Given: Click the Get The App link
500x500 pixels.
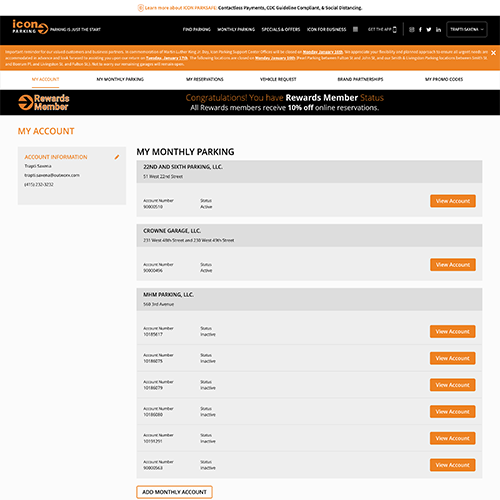Looking at the screenshot, I should [379, 29].
